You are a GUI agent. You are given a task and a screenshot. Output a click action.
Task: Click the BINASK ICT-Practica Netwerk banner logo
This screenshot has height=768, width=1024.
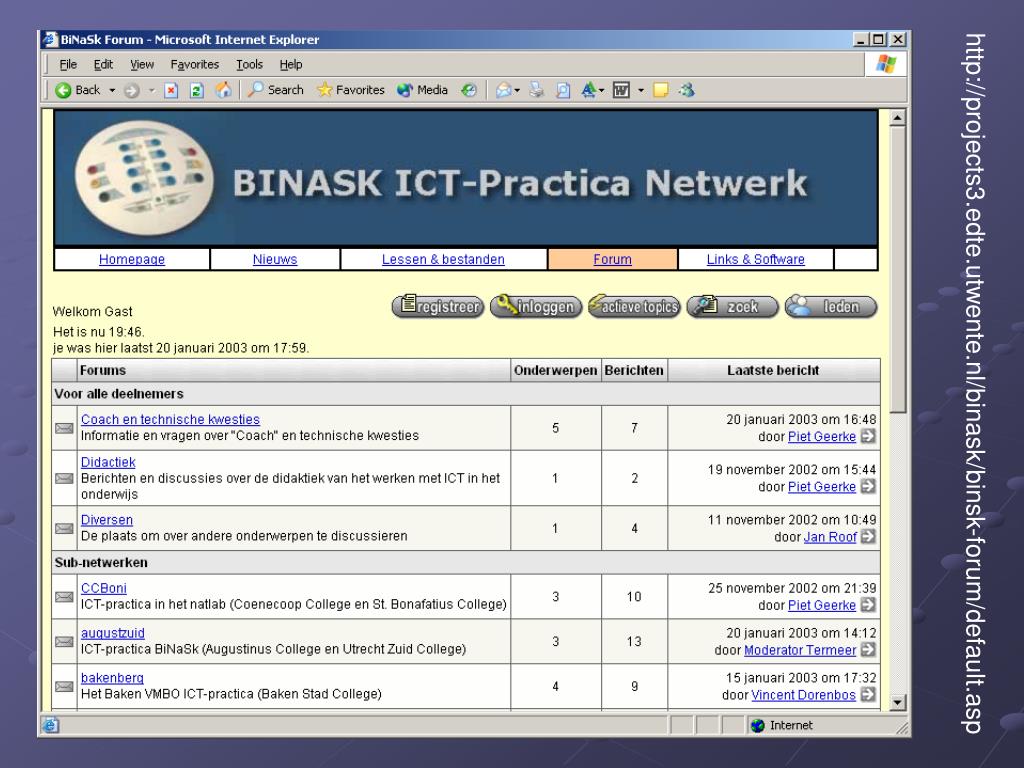tap(466, 178)
